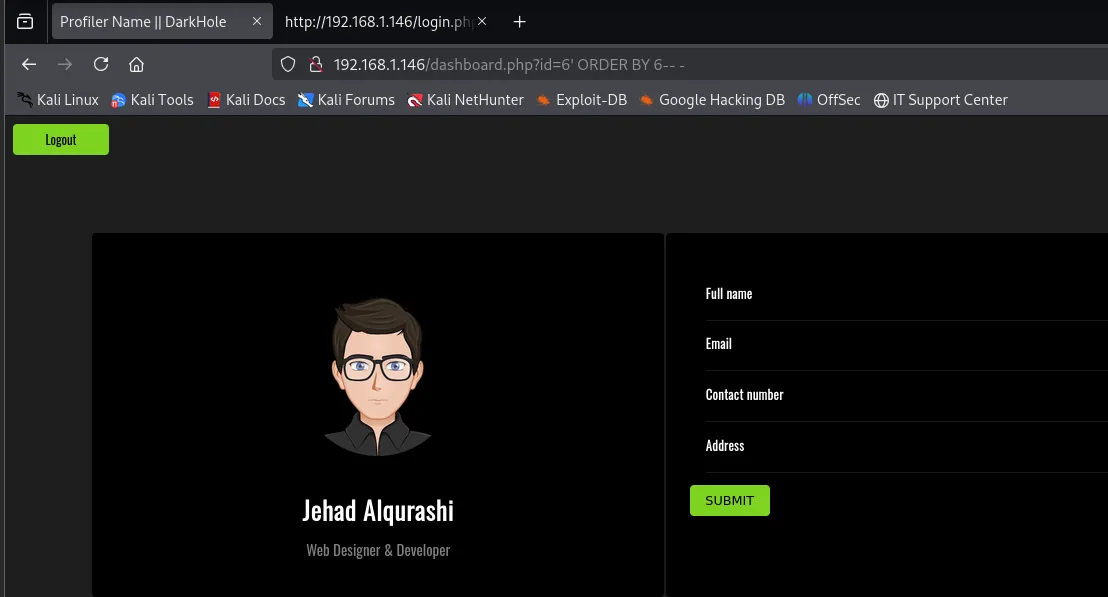Click the Address input field
The height and width of the screenshot is (597, 1108).
[x=907, y=447]
